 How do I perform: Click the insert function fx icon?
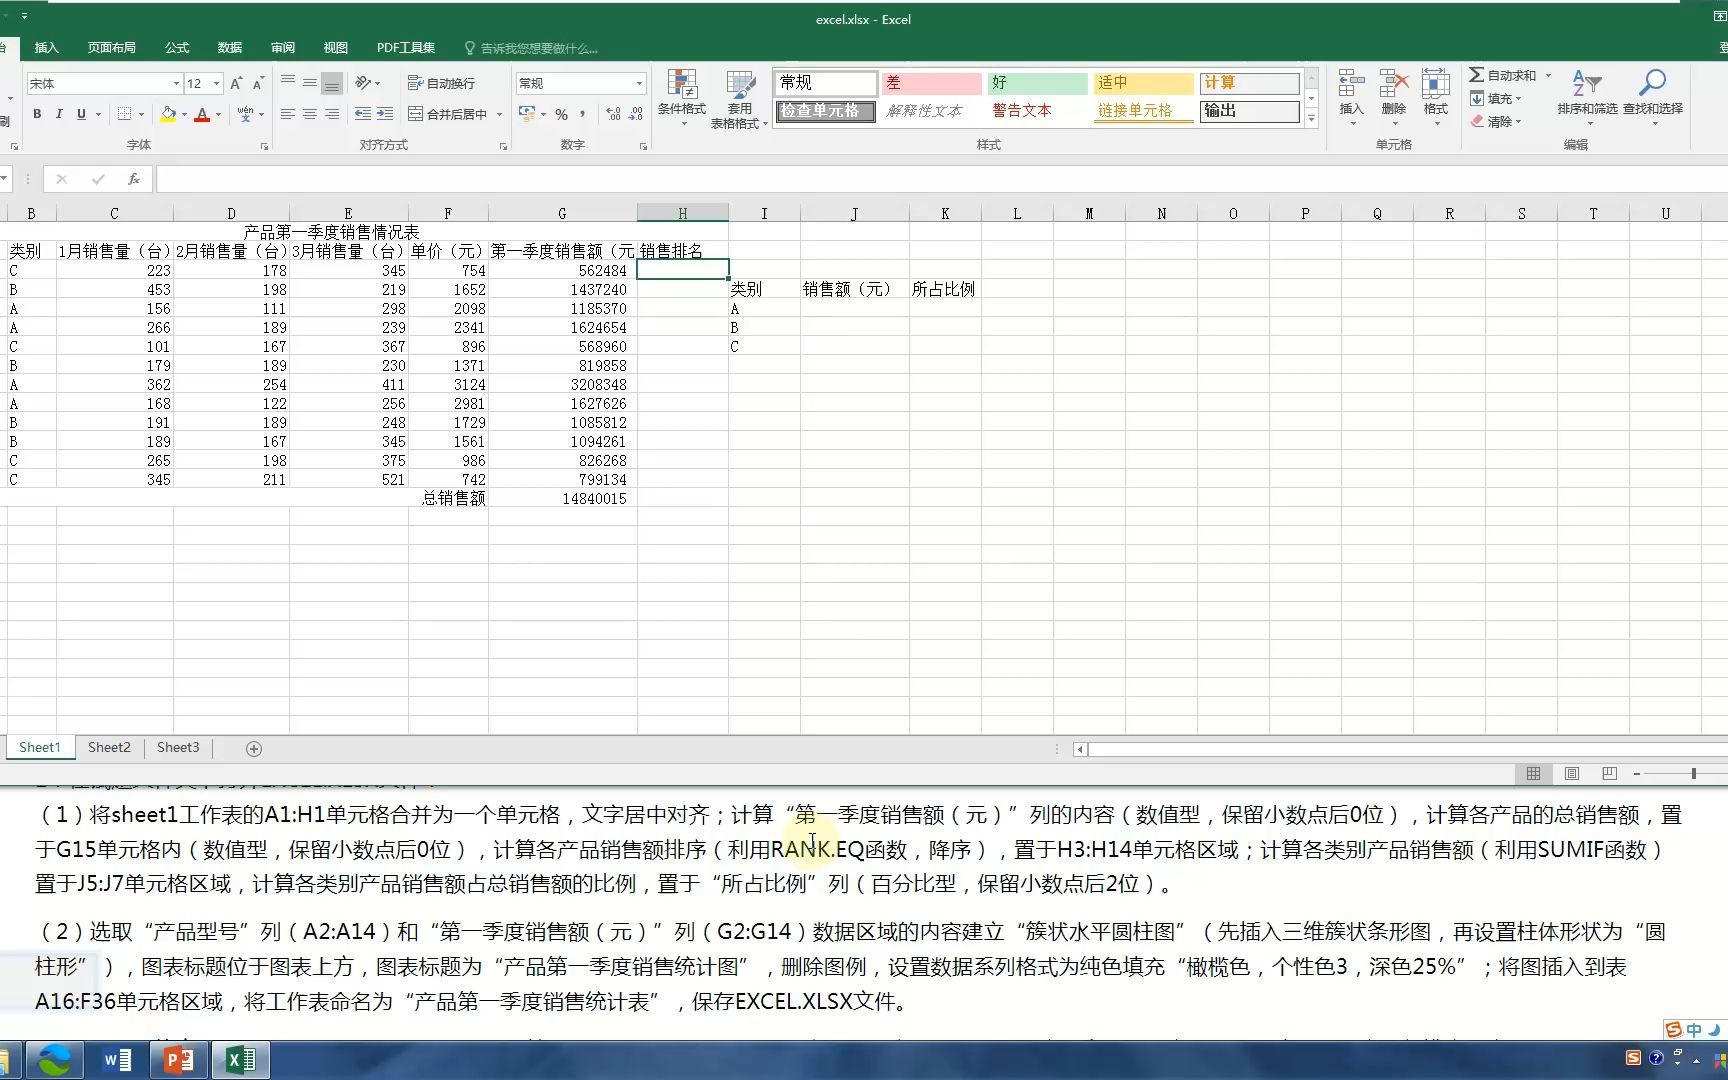pos(133,179)
